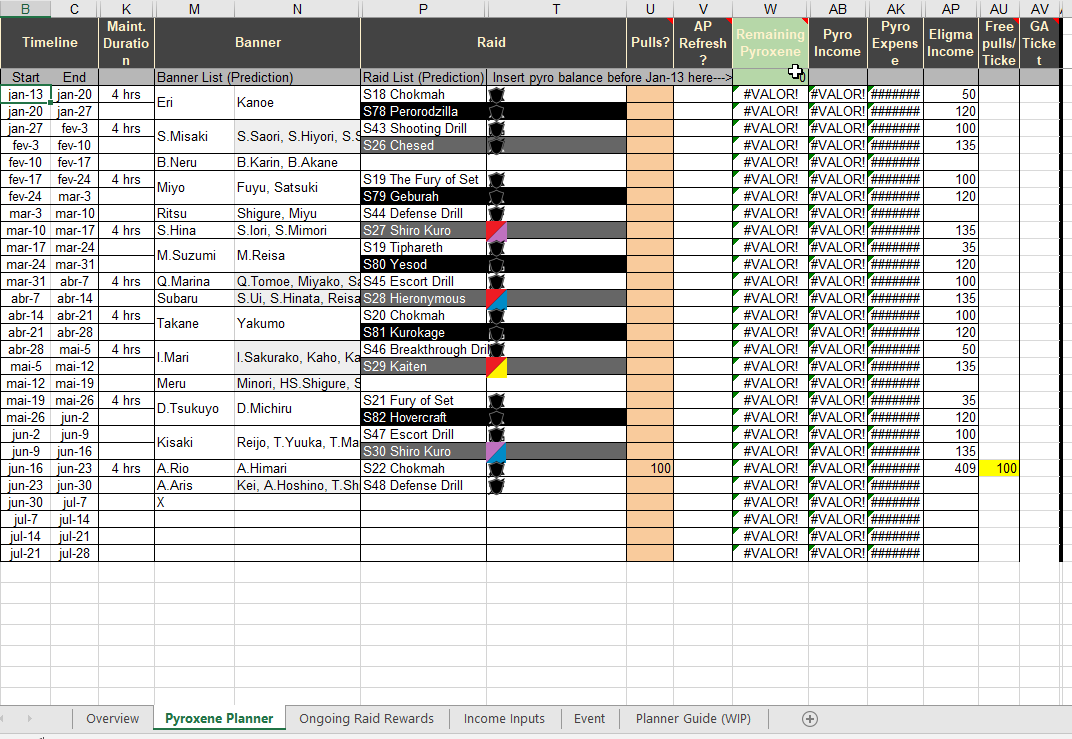Click Eligma Income value 409
This screenshot has width=1072, height=739.
click(x=950, y=468)
